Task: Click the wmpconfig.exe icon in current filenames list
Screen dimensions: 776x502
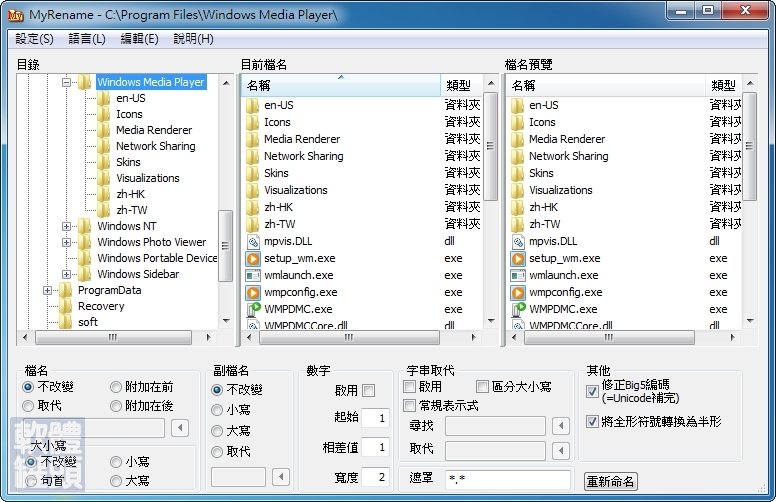Action: (253, 293)
